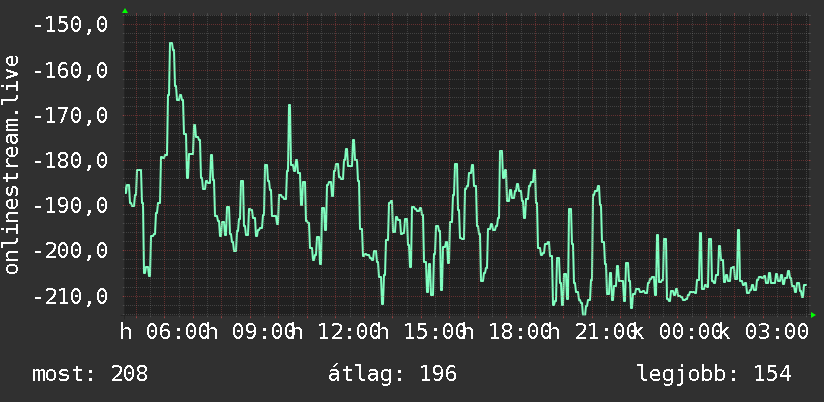The width and height of the screenshot is (824, 402).
Task: Click the 15:00 time label
Action: click(x=435, y=332)
